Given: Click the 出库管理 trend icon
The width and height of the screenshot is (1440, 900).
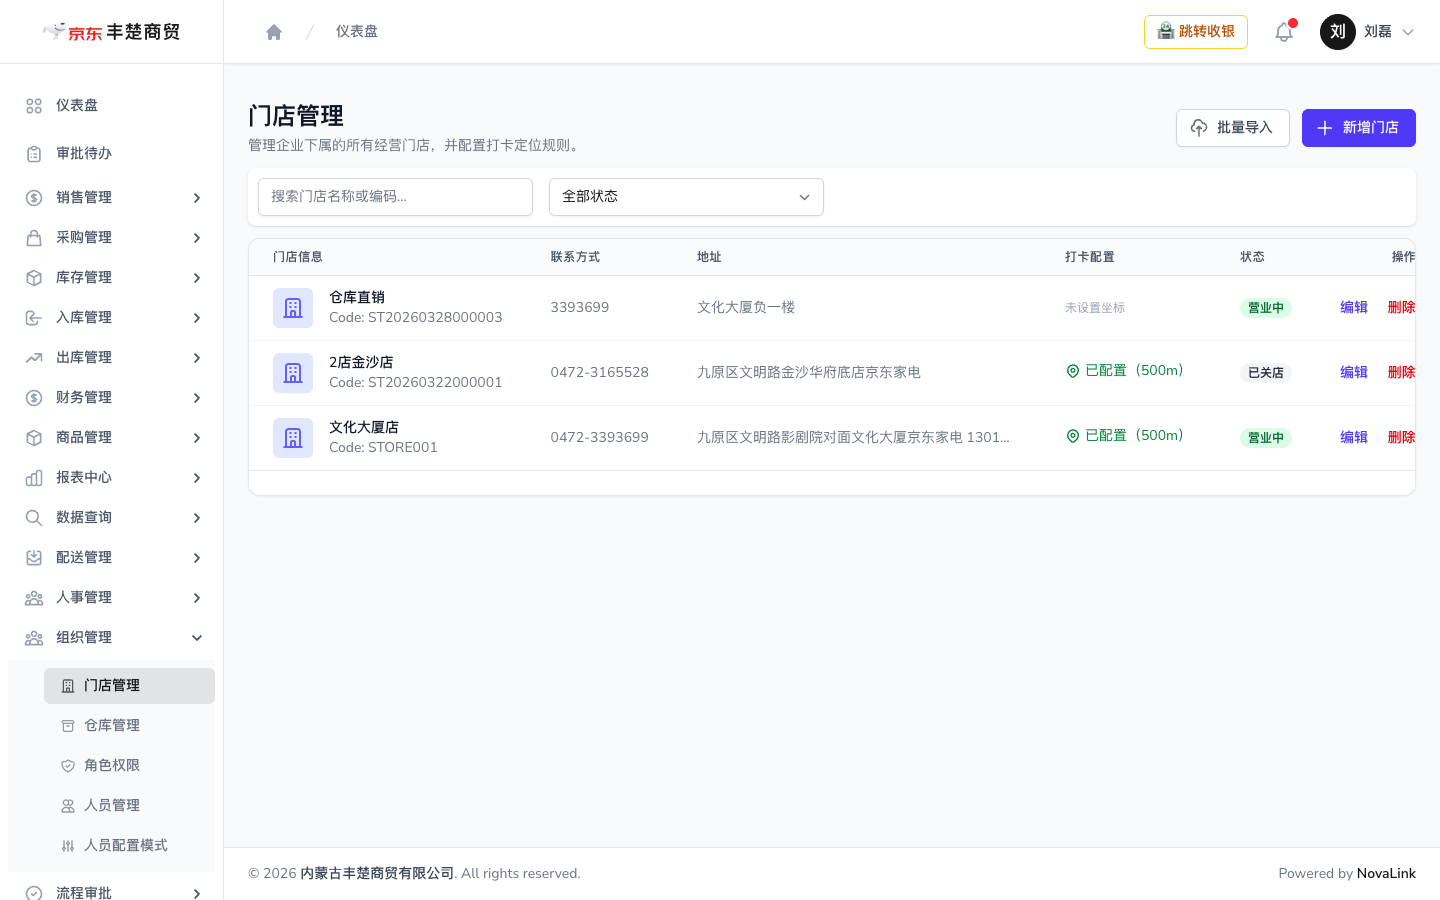Looking at the screenshot, I should [34, 358].
